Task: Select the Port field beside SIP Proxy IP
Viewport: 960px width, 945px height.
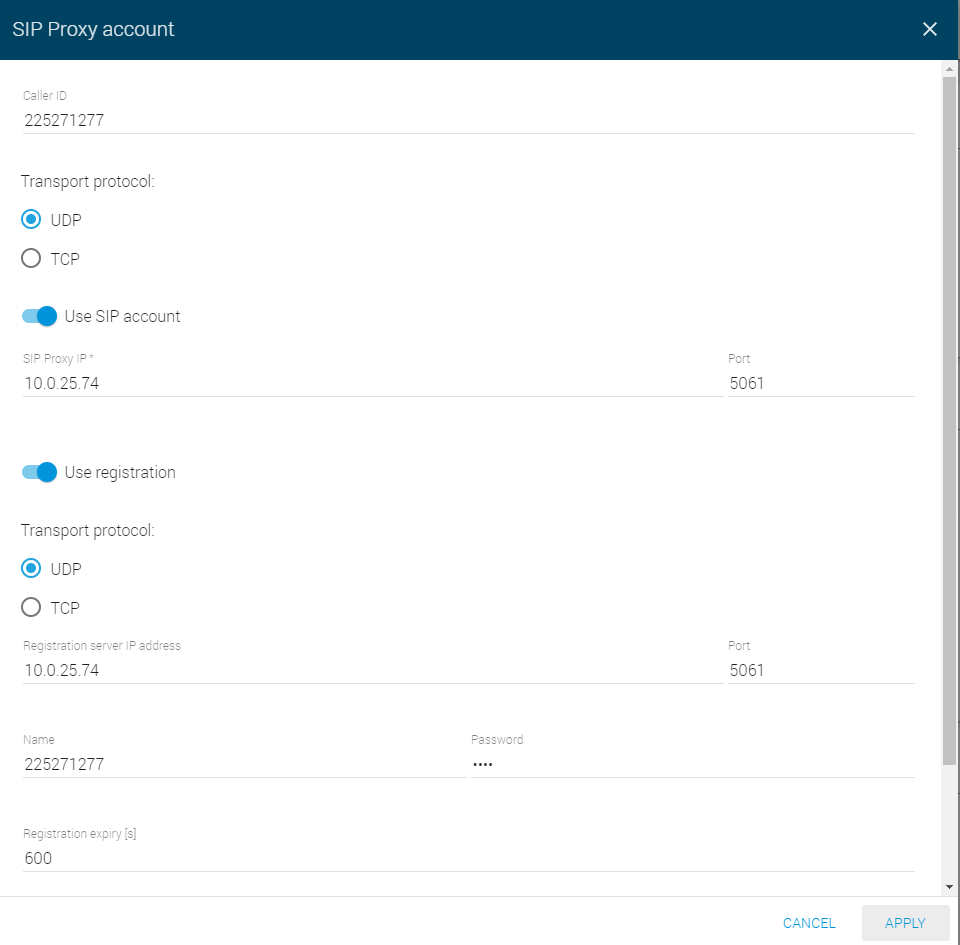Action: coord(821,383)
